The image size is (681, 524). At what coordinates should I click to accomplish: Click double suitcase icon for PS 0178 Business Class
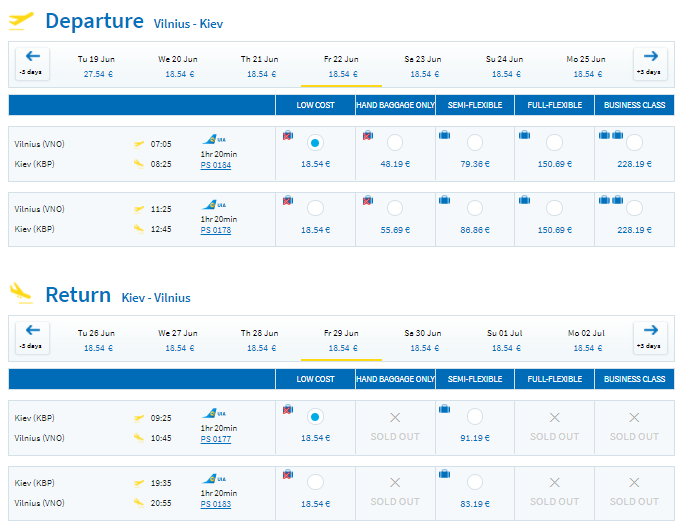tap(611, 200)
